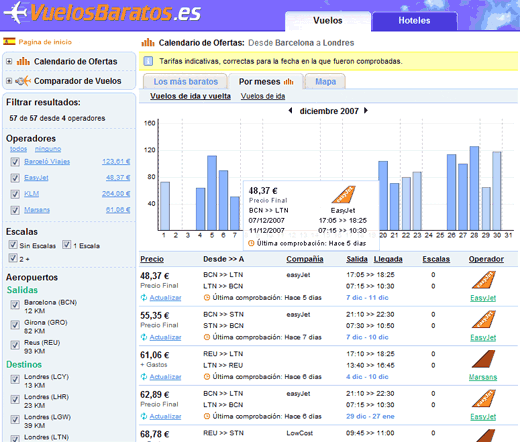Open the Barceló Viajes operator link
The height and width of the screenshot is (442, 520).
(47, 161)
